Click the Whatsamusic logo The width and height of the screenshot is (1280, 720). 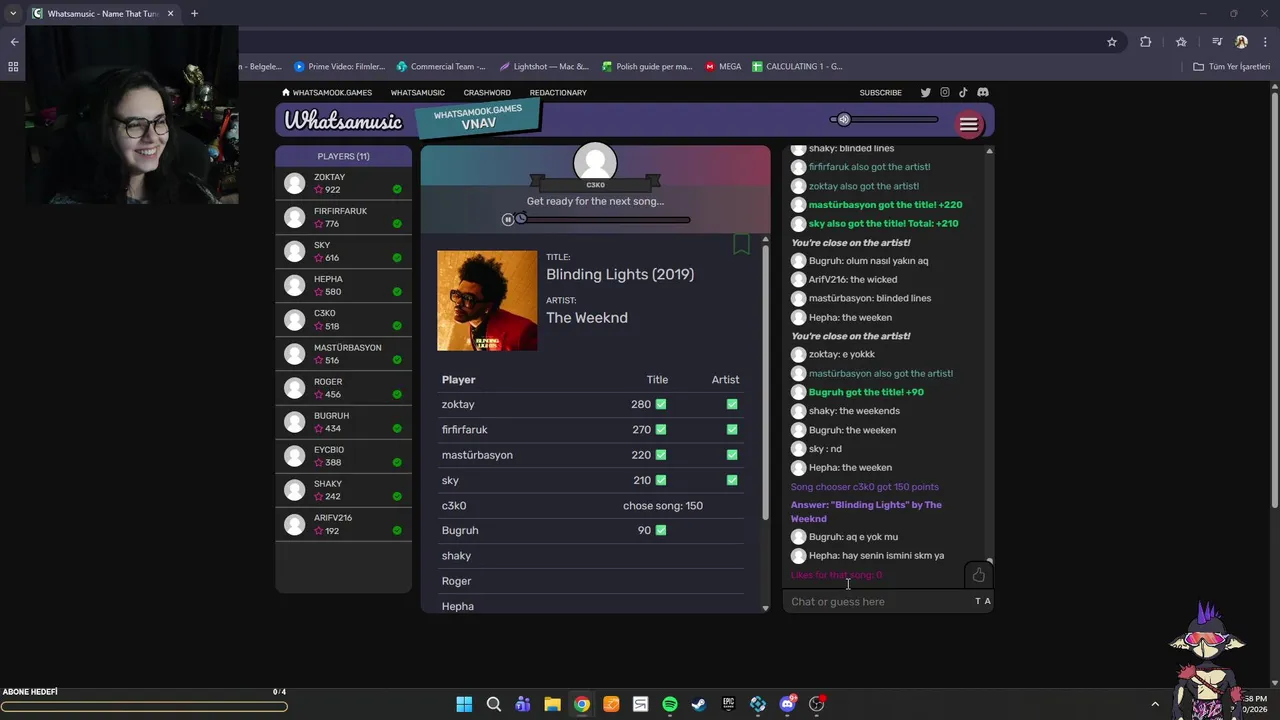[x=343, y=120]
